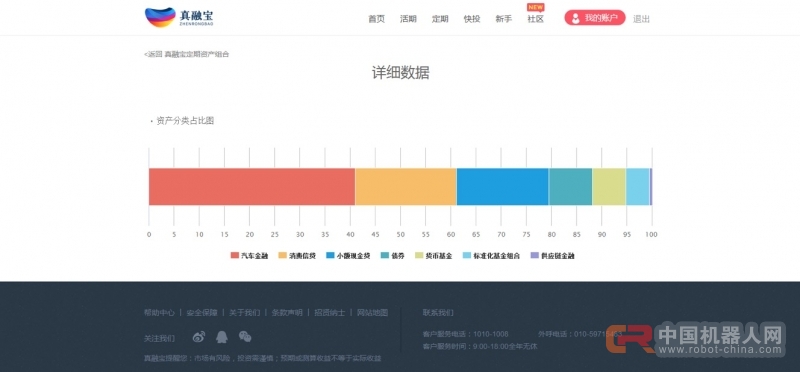
Task: Click the axis label 50
Action: tap(401, 235)
